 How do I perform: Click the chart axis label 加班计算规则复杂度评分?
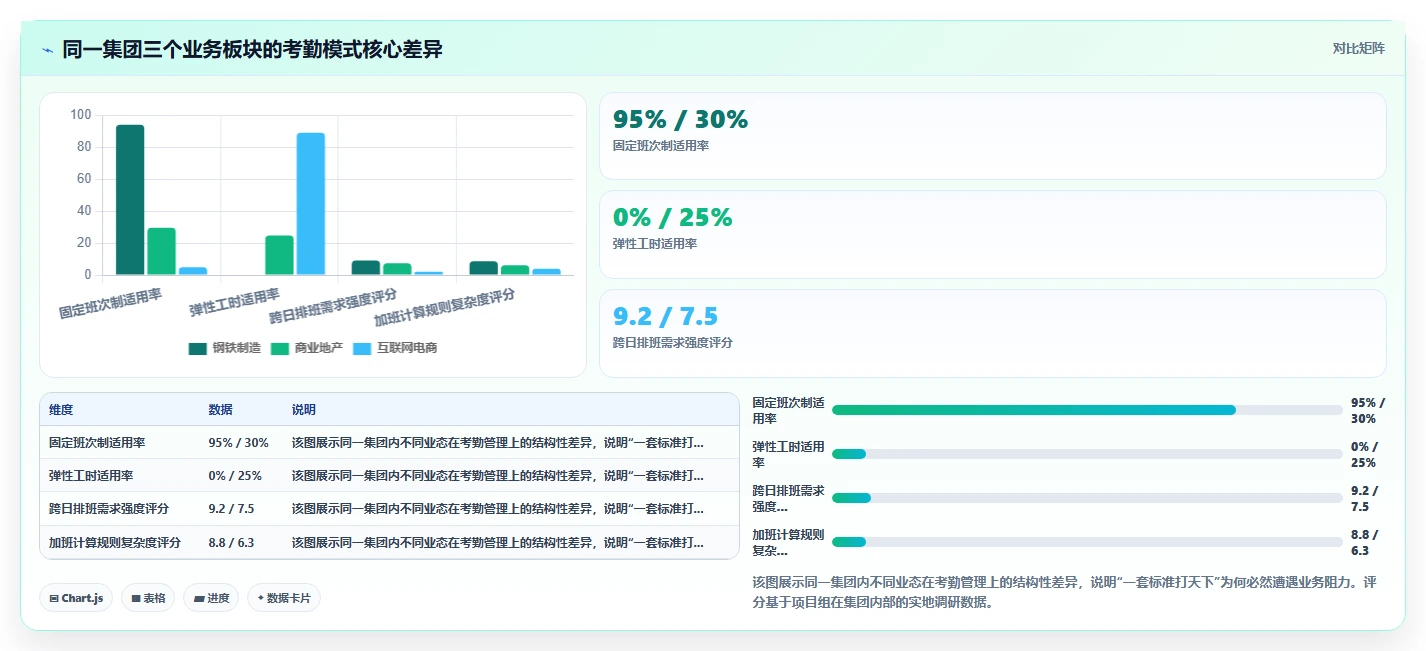[445, 308]
